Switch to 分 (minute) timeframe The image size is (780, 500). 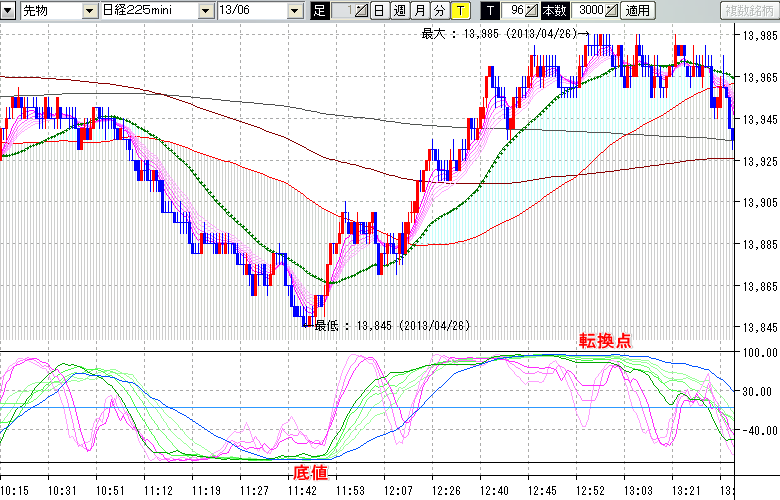coord(439,11)
